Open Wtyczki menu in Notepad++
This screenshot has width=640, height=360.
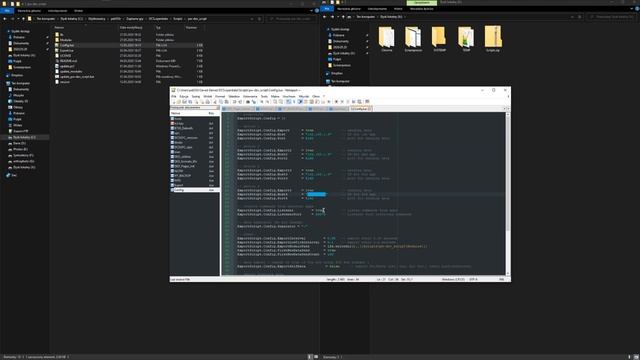304,96
